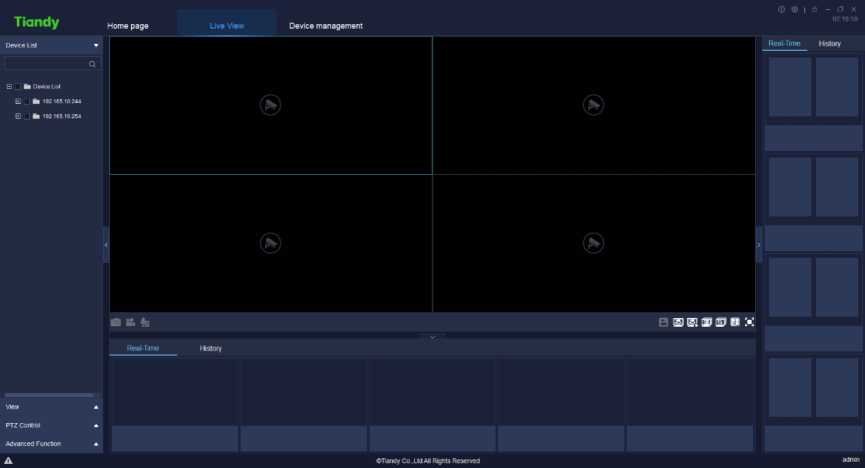Click the save layout icon in bottom toolbar
Viewport: 865px width, 468px height.
663,322
